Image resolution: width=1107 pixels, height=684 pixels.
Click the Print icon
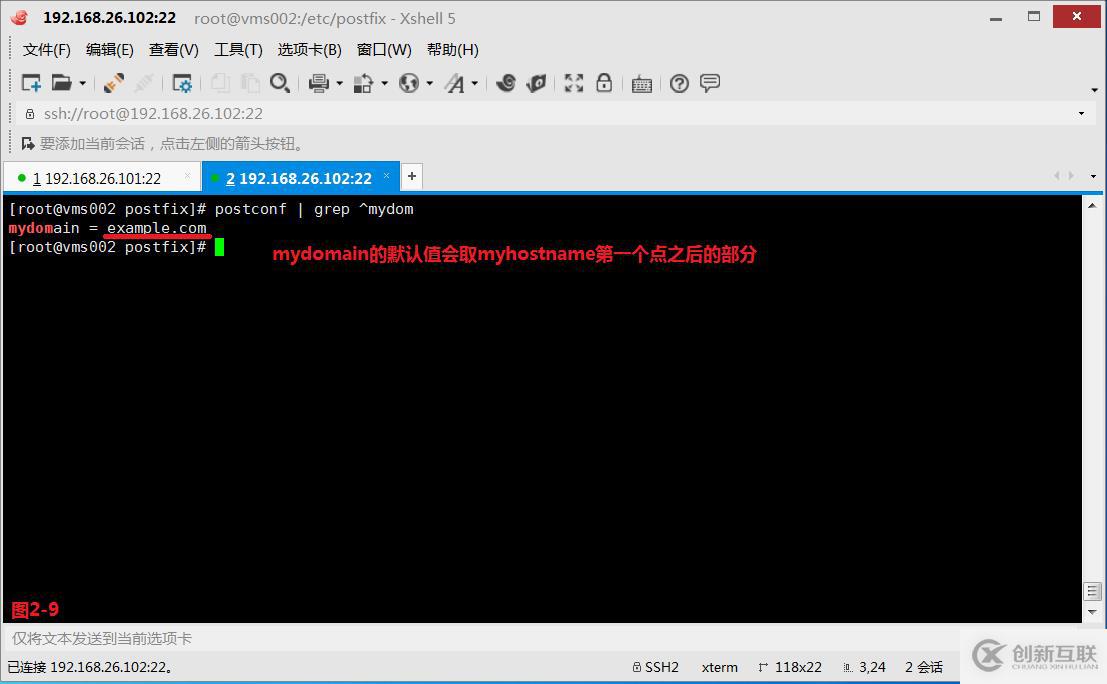click(318, 83)
